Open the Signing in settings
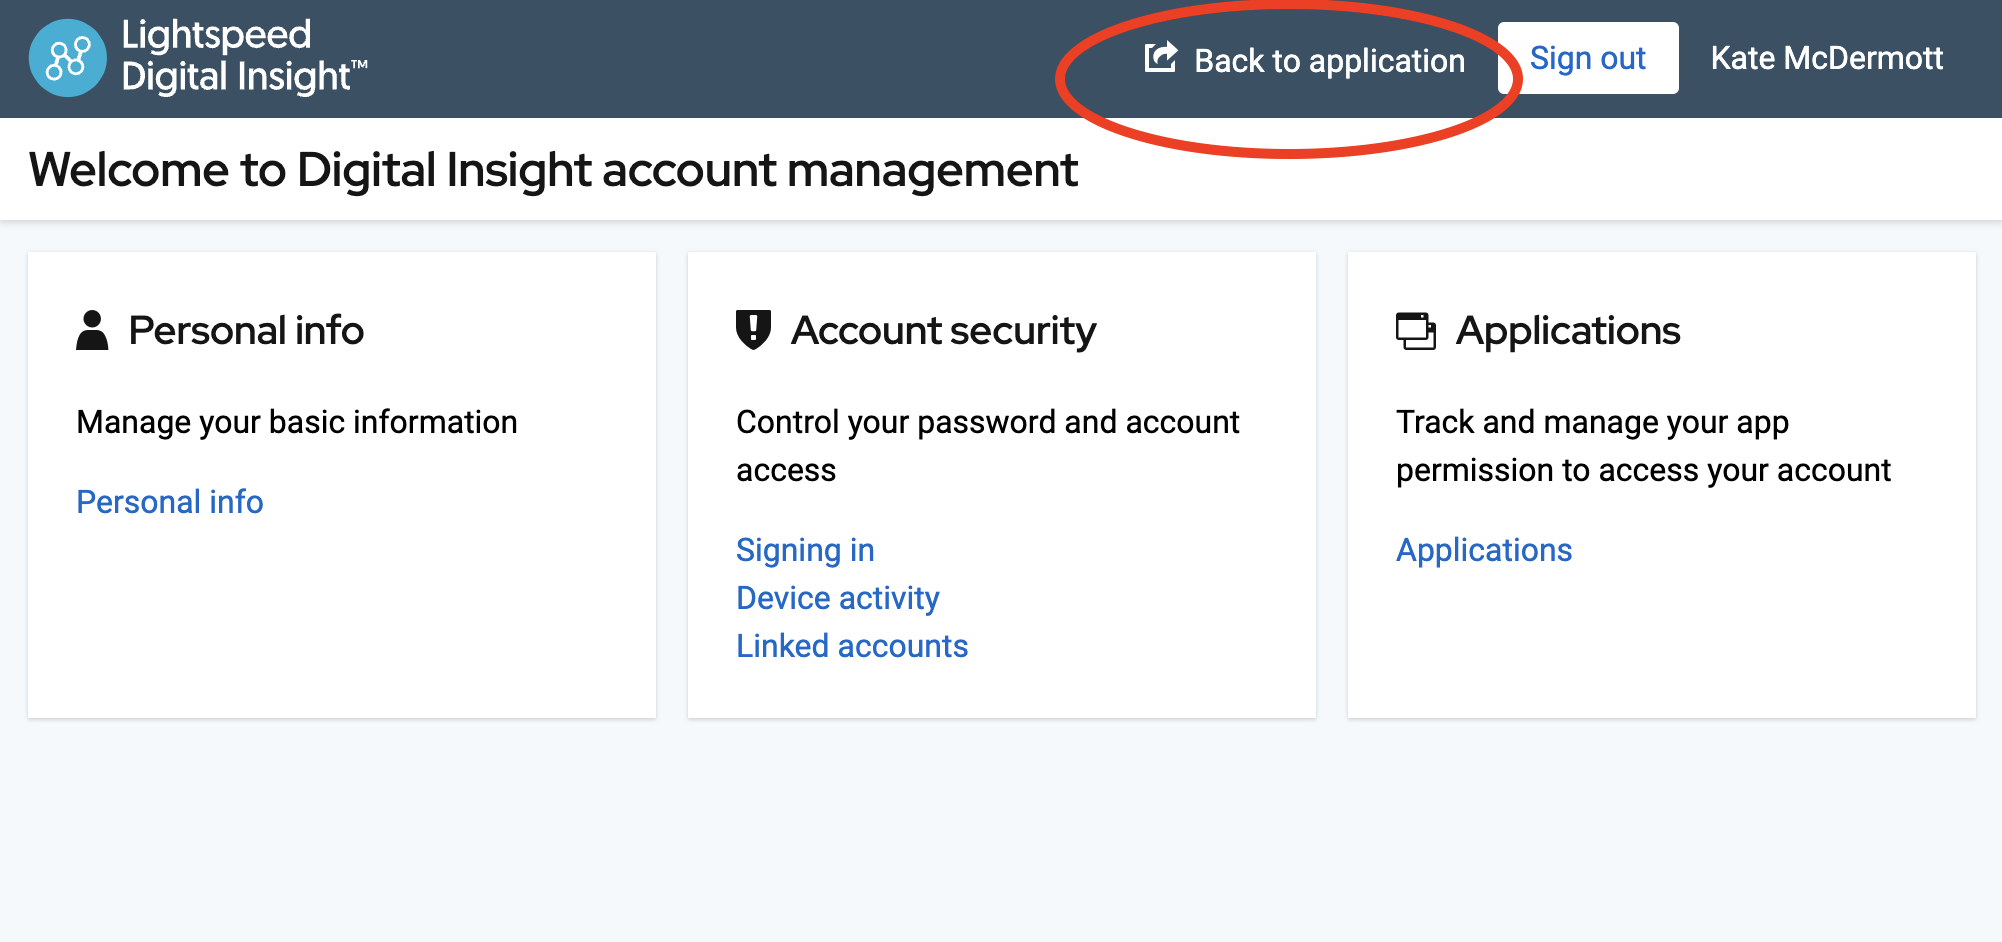The width and height of the screenshot is (2002, 942). (804, 549)
